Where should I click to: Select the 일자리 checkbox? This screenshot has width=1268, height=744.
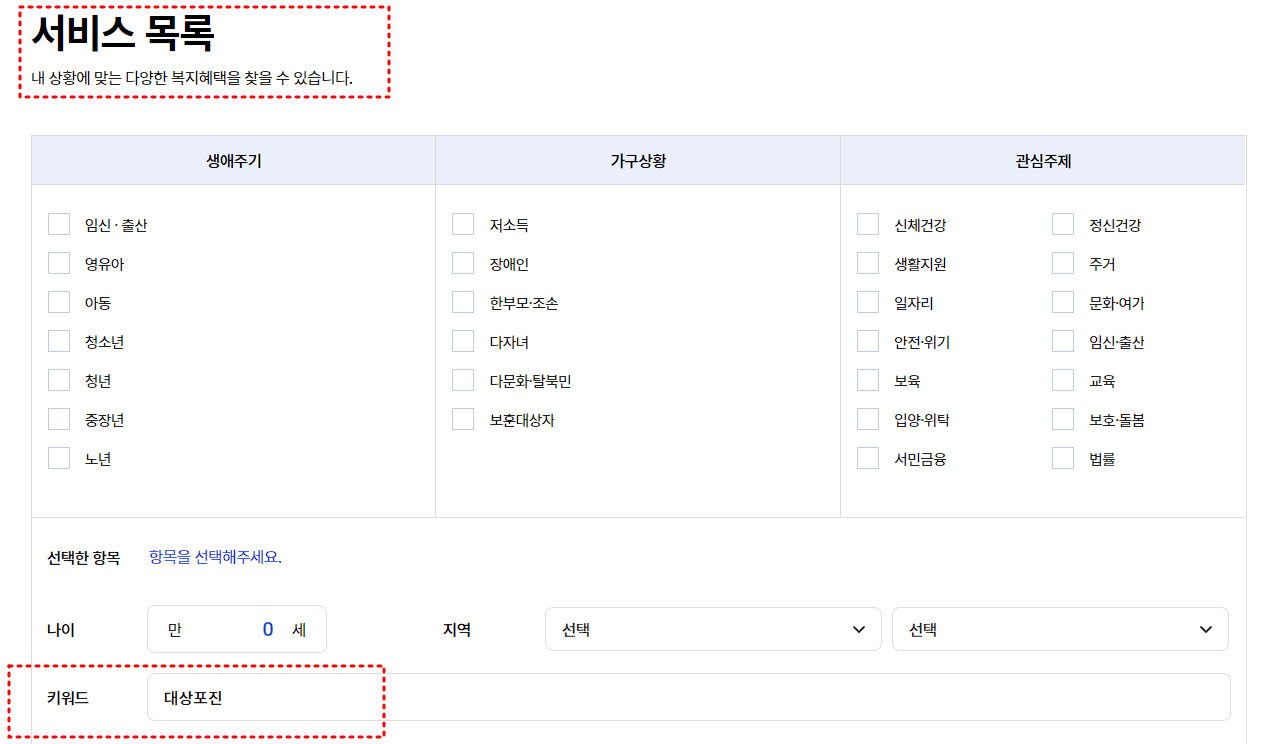[x=868, y=302]
